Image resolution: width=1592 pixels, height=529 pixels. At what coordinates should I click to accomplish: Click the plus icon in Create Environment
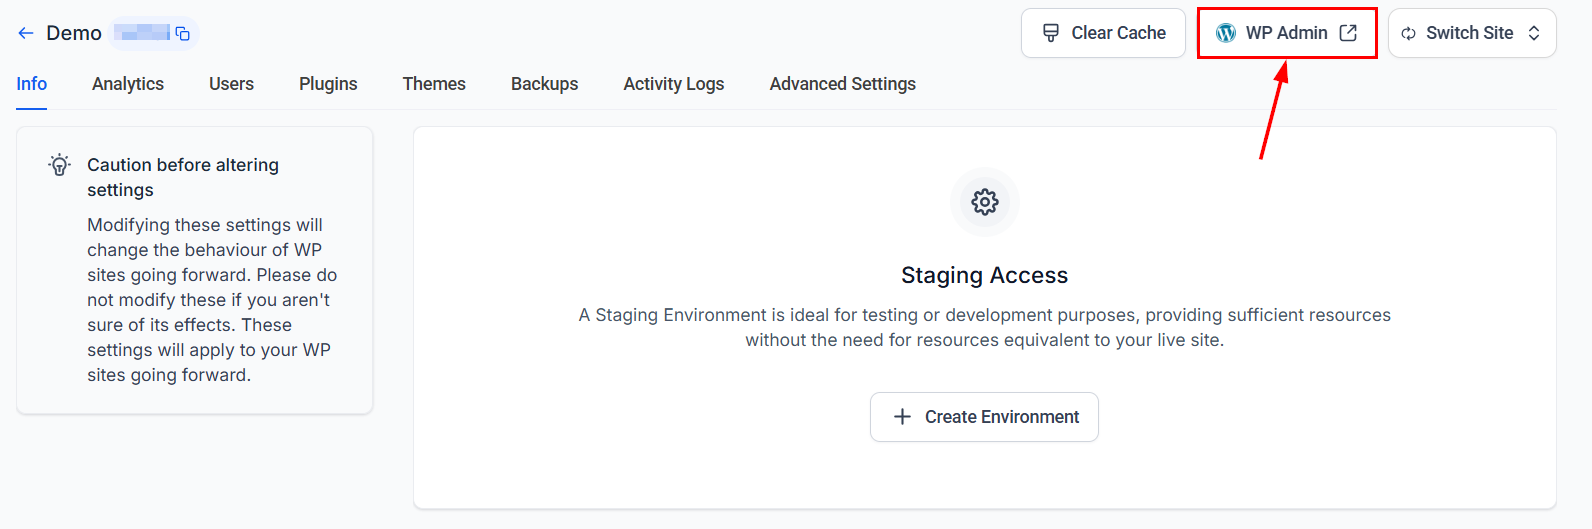(902, 417)
